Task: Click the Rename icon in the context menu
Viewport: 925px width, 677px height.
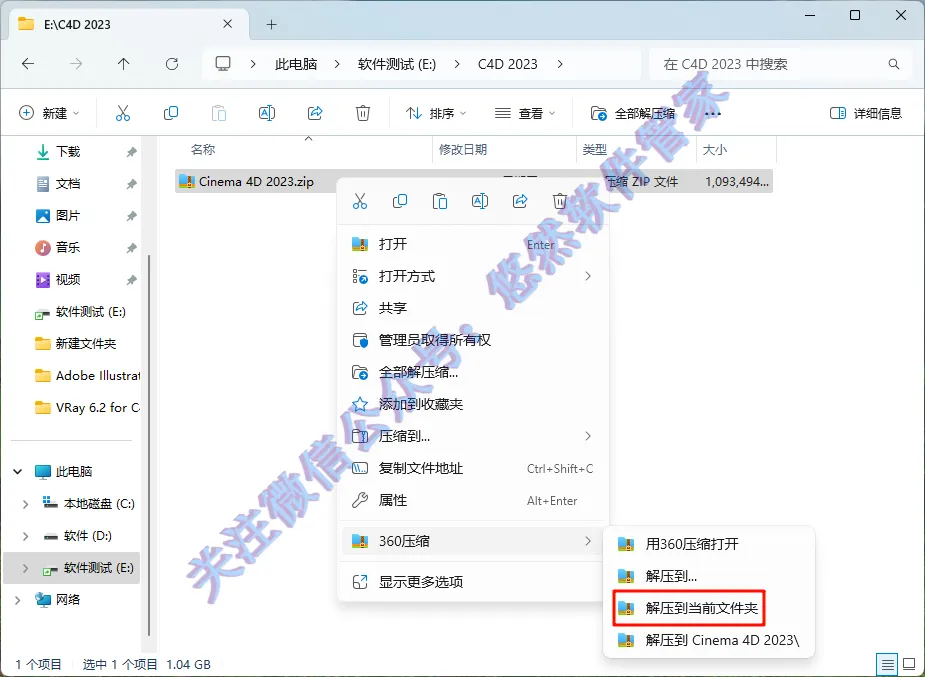Action: pyautogui.click(x=480, y=202)
